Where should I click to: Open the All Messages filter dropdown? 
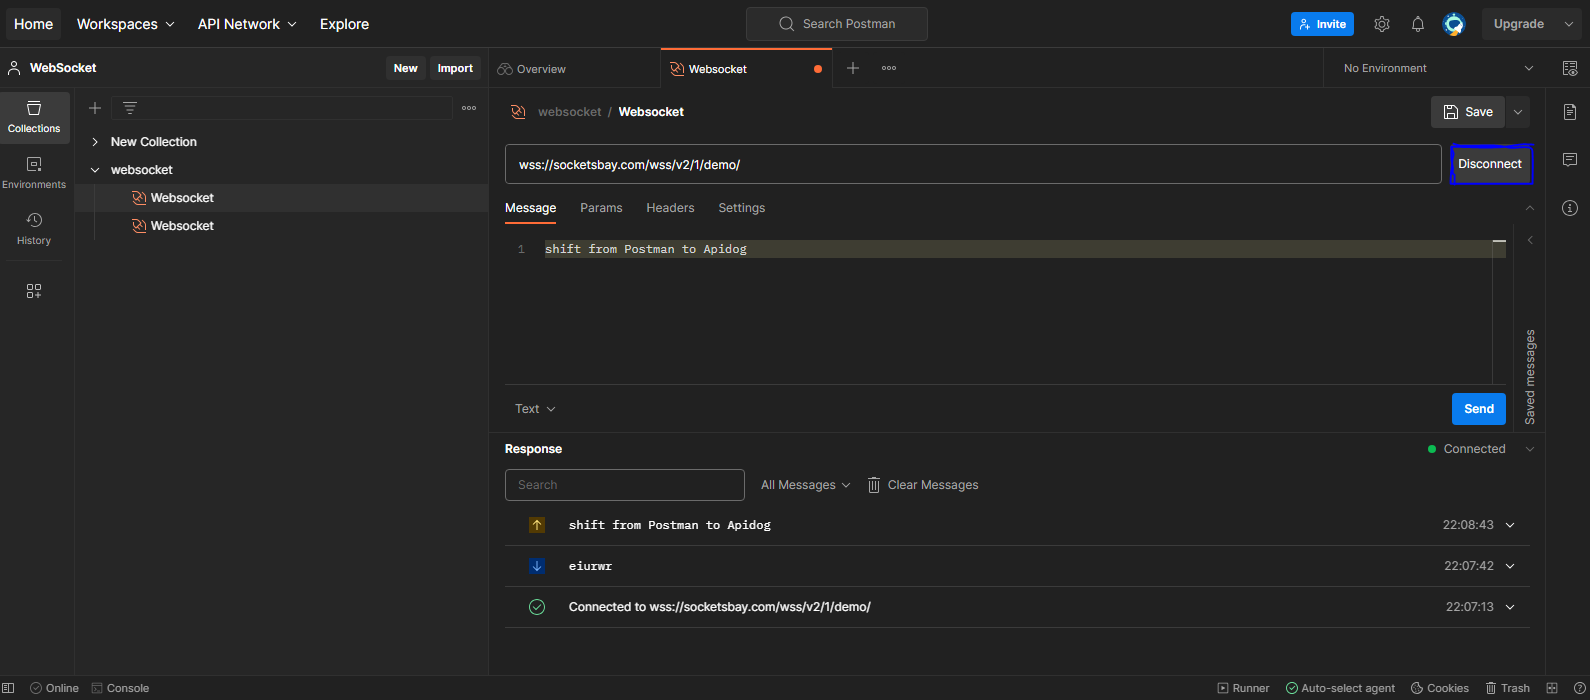coord(805,485)
